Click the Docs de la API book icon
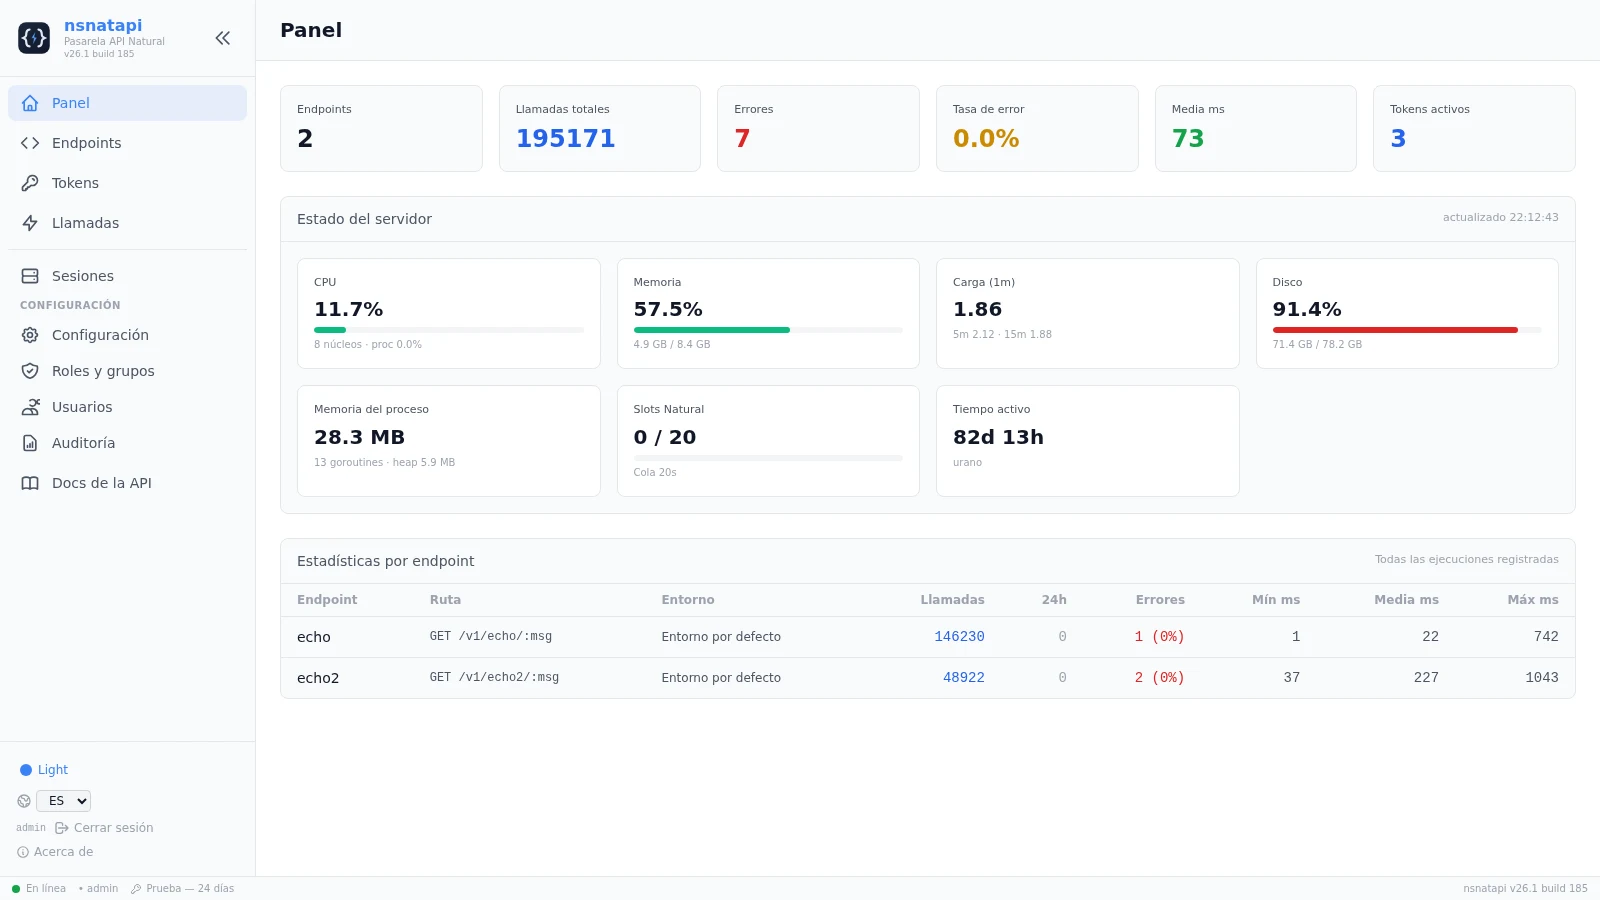The width and height of the screenshot is (1600, 900). (30, 483)
